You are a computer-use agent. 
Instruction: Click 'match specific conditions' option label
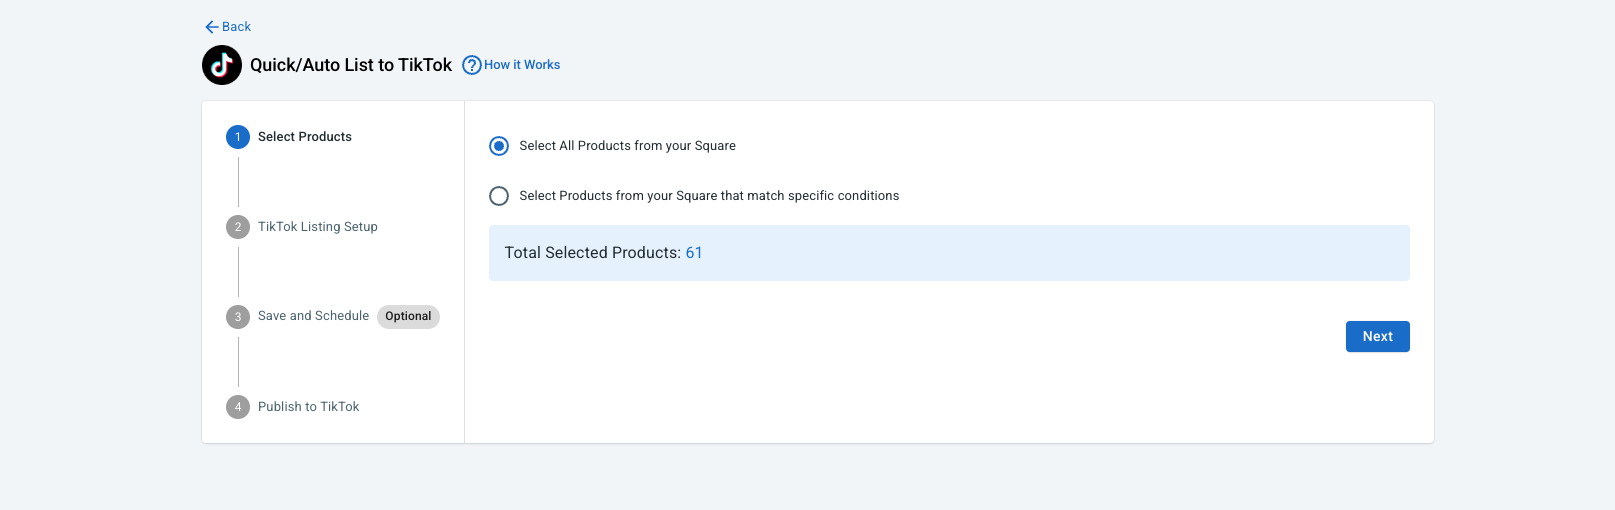pos(709,196)
